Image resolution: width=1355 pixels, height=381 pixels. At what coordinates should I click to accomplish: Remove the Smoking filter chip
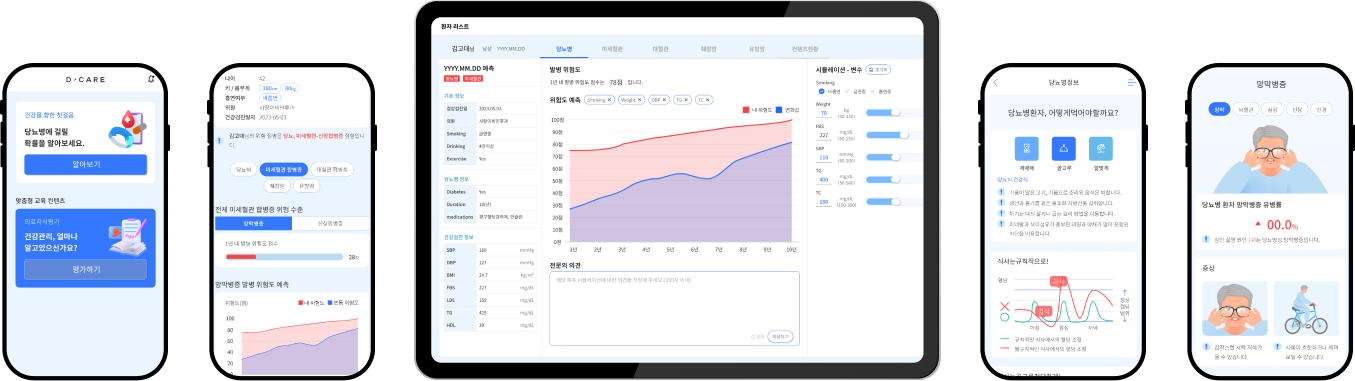point(609,100)
